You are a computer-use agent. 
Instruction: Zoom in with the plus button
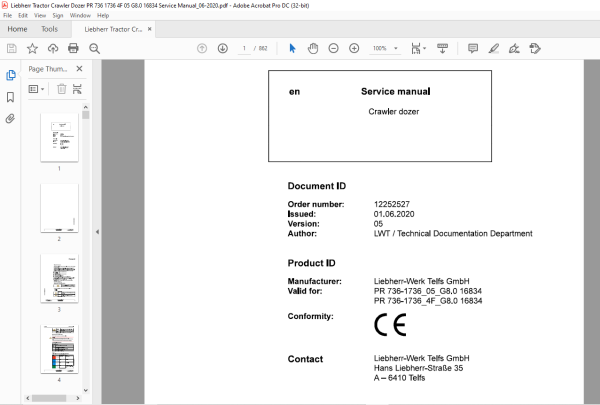[354, 48]
